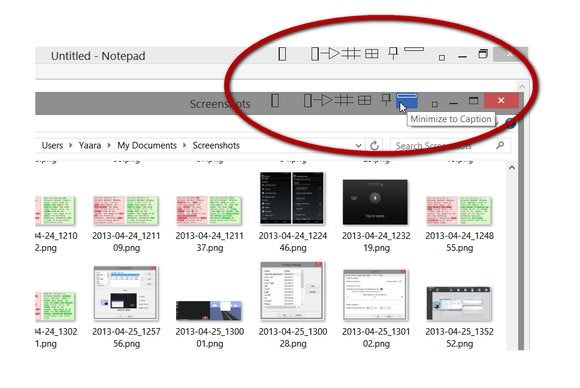
Task: Go to Users folder in breadcrumb
Action: [52, 145]
